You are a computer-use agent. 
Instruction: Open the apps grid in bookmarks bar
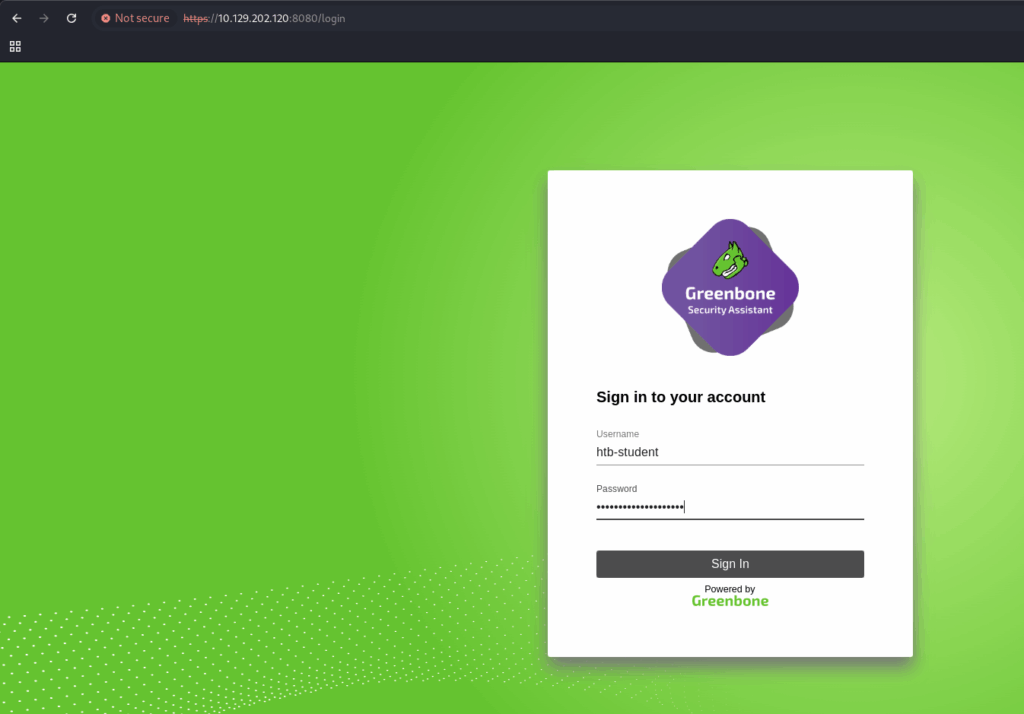click(x=15, y=46)
